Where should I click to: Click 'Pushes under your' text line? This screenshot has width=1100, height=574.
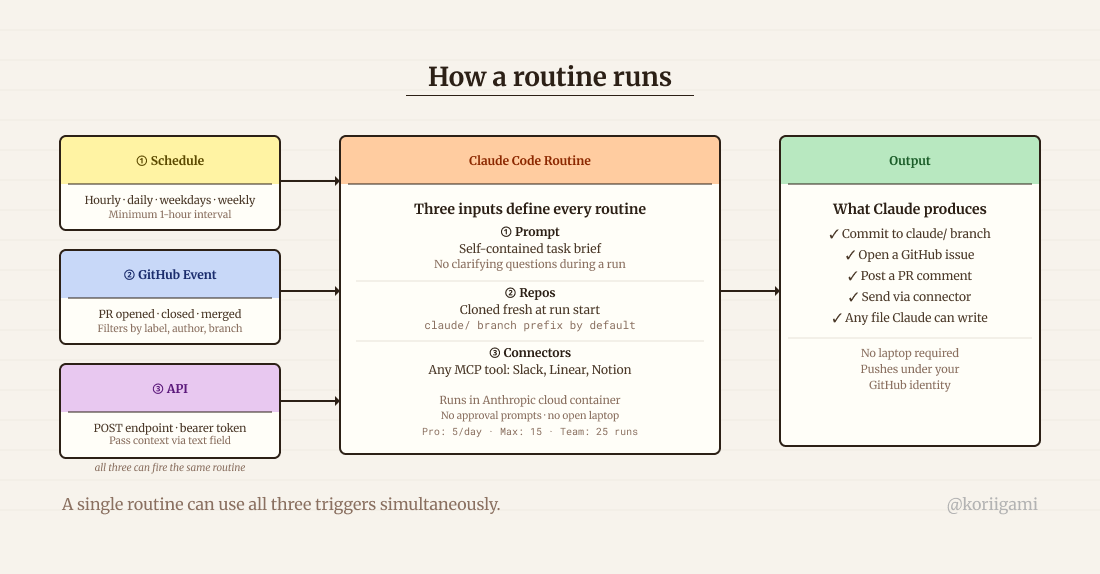tap(910, 369)
